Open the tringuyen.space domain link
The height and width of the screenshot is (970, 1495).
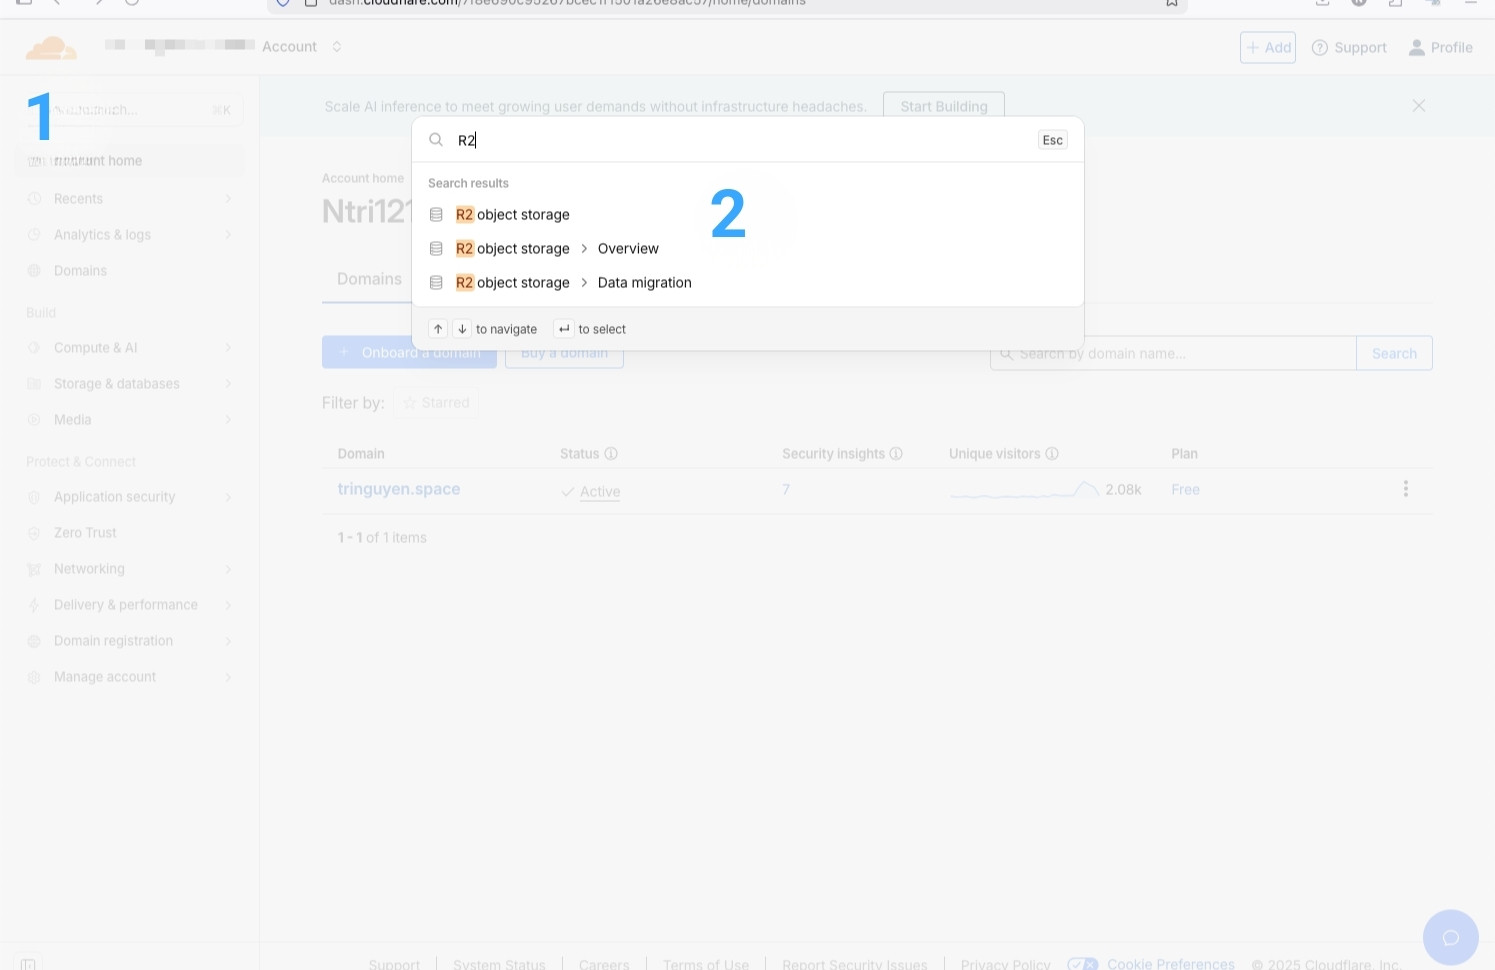coord(399,488)
